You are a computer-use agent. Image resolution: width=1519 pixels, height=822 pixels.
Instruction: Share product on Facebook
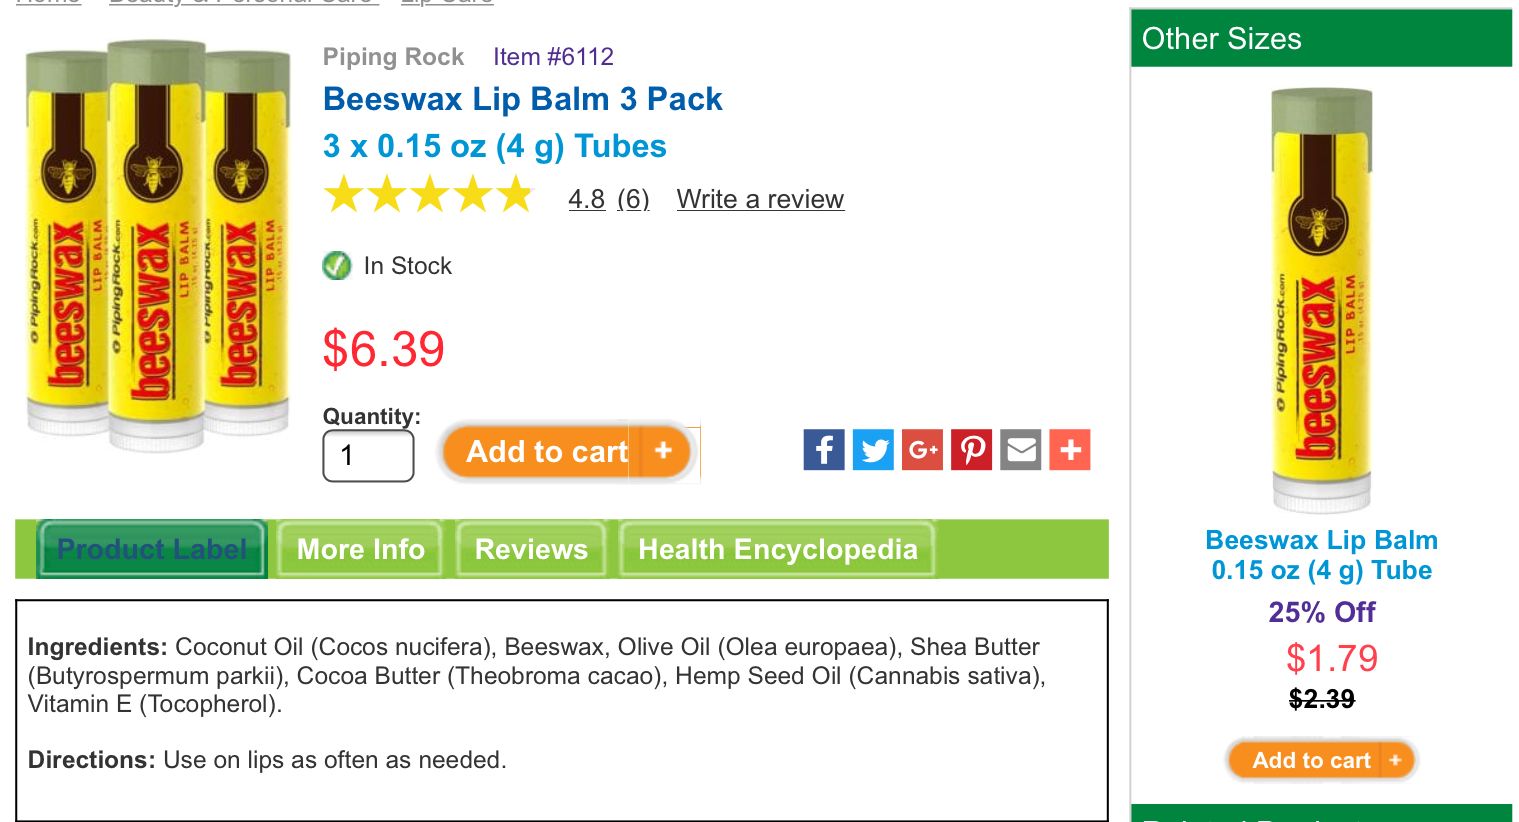point(823,450)
